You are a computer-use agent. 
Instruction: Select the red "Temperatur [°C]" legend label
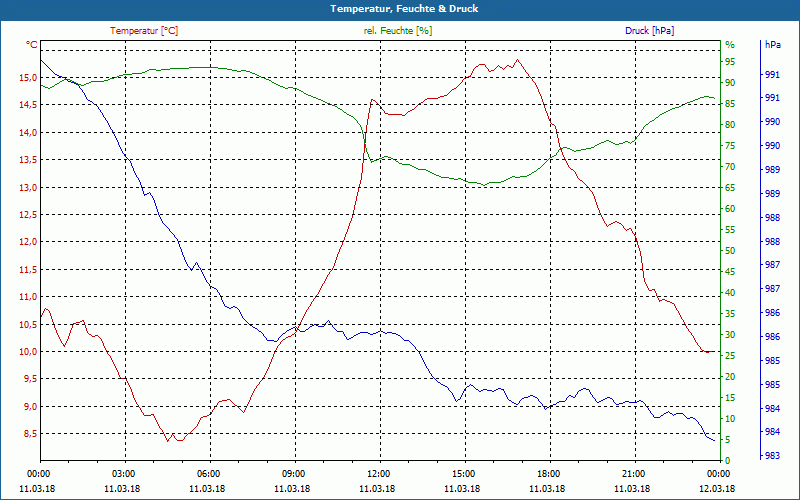point(144,31)
